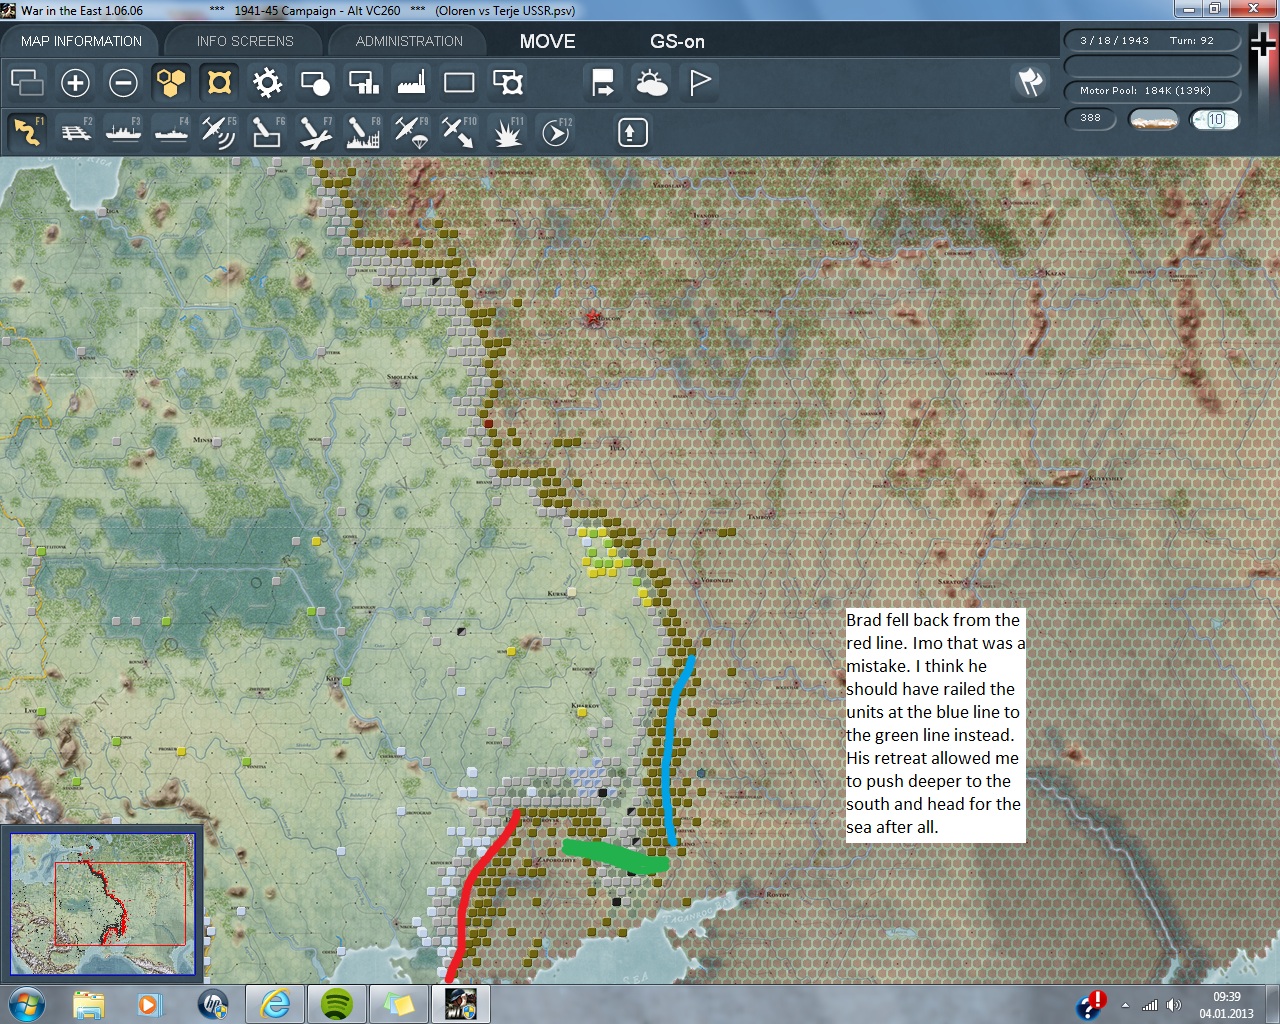Open Spotify from taskbar
Image resolution: width=1280 pixels, height=1024 pixels.
tap(337, 1004)
